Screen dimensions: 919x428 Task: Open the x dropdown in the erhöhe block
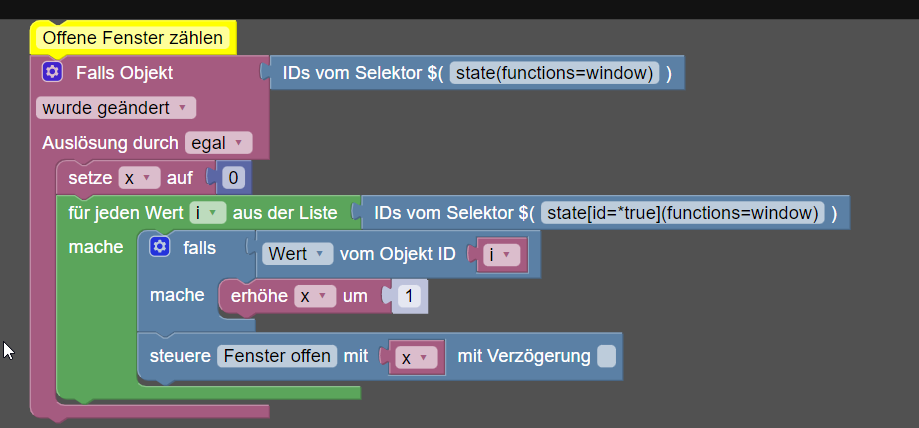315,296
